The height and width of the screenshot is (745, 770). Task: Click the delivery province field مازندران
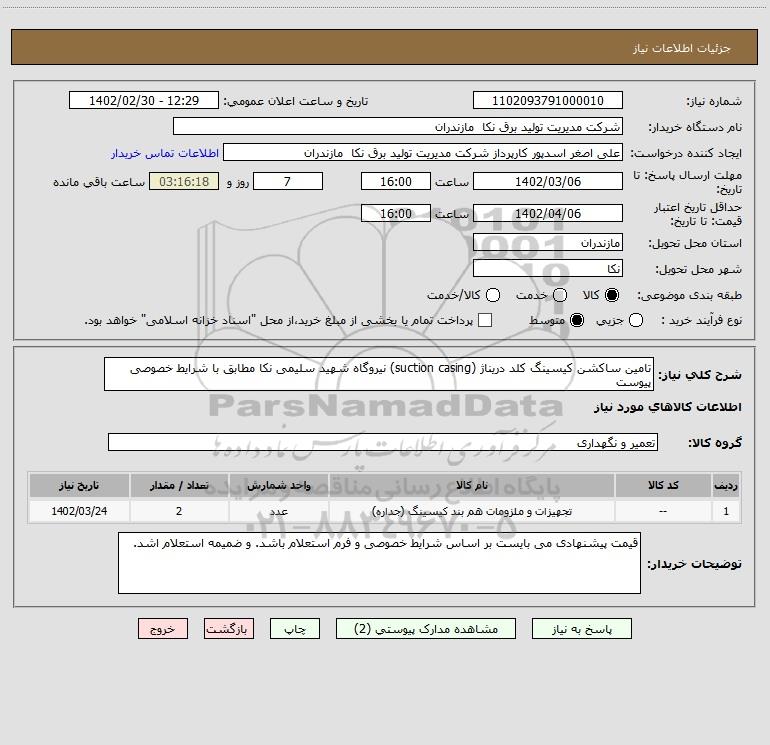[x=548, y=243]
